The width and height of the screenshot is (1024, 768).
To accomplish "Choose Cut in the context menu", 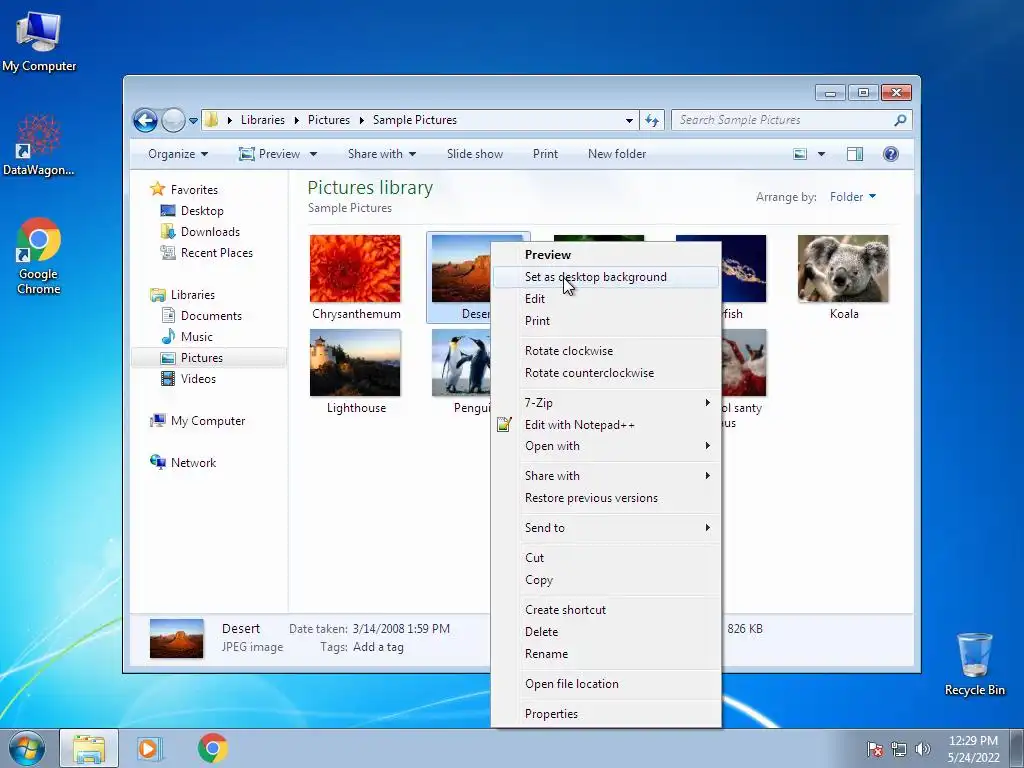I will pyautogui.click(x=606, y=558).
